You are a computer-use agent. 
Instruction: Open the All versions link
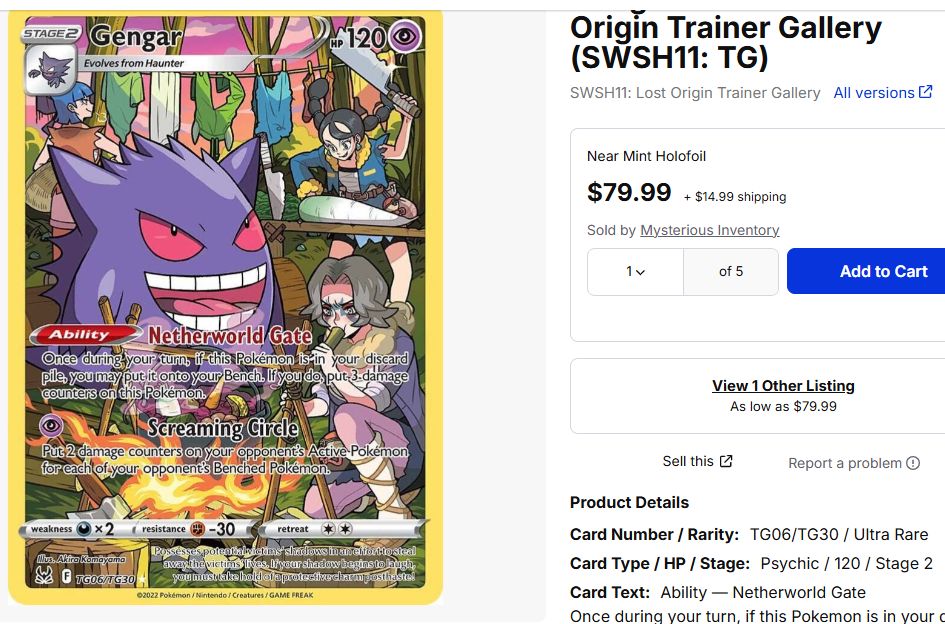point(874,93)
